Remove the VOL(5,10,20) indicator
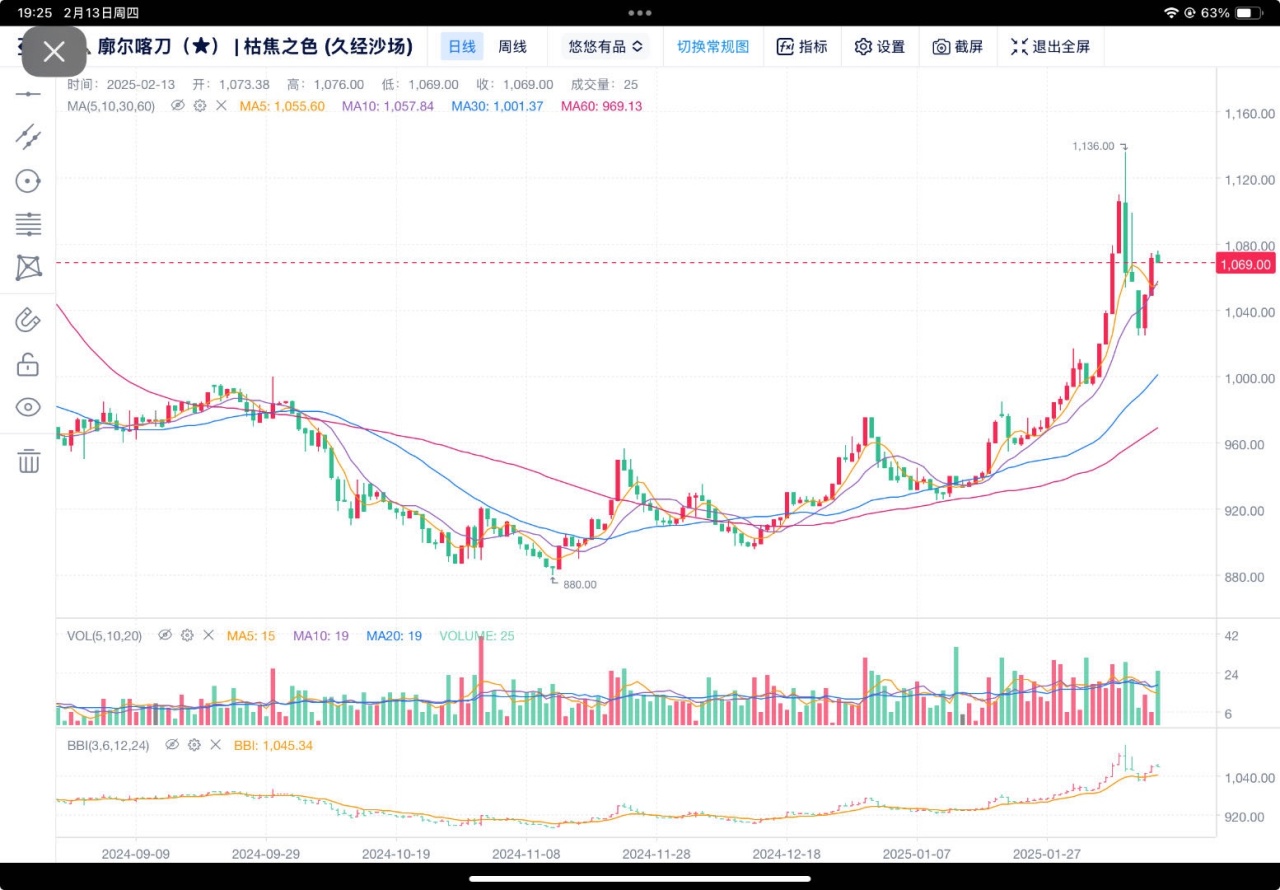1280x890 pixels. point(208,635)
